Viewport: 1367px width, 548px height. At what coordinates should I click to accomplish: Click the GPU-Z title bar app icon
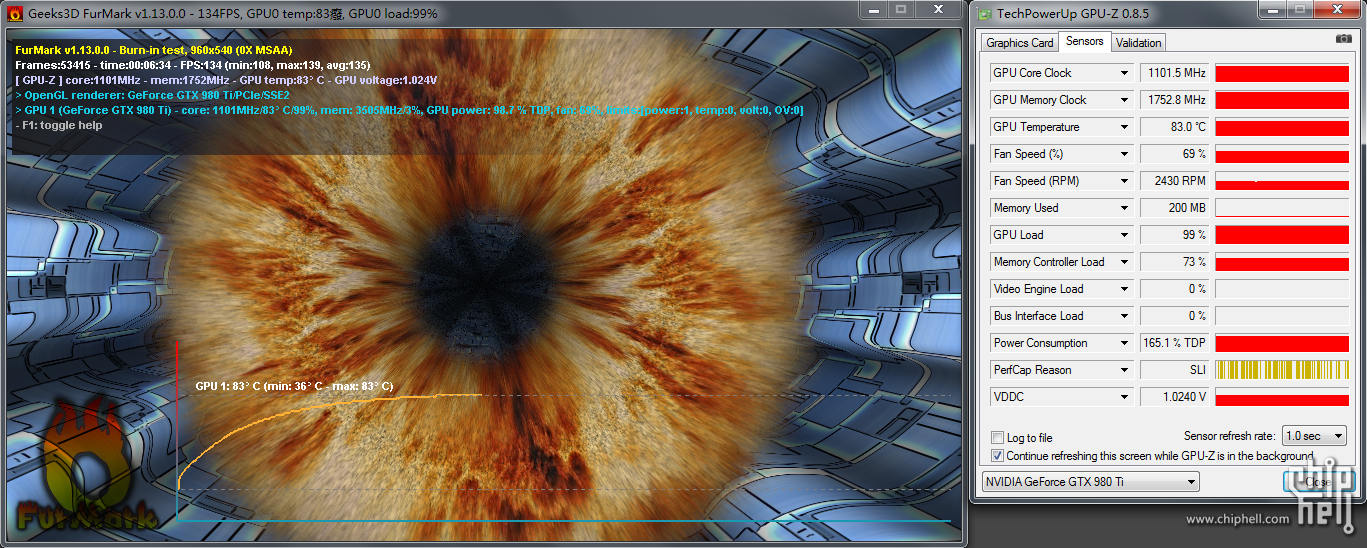985,13
